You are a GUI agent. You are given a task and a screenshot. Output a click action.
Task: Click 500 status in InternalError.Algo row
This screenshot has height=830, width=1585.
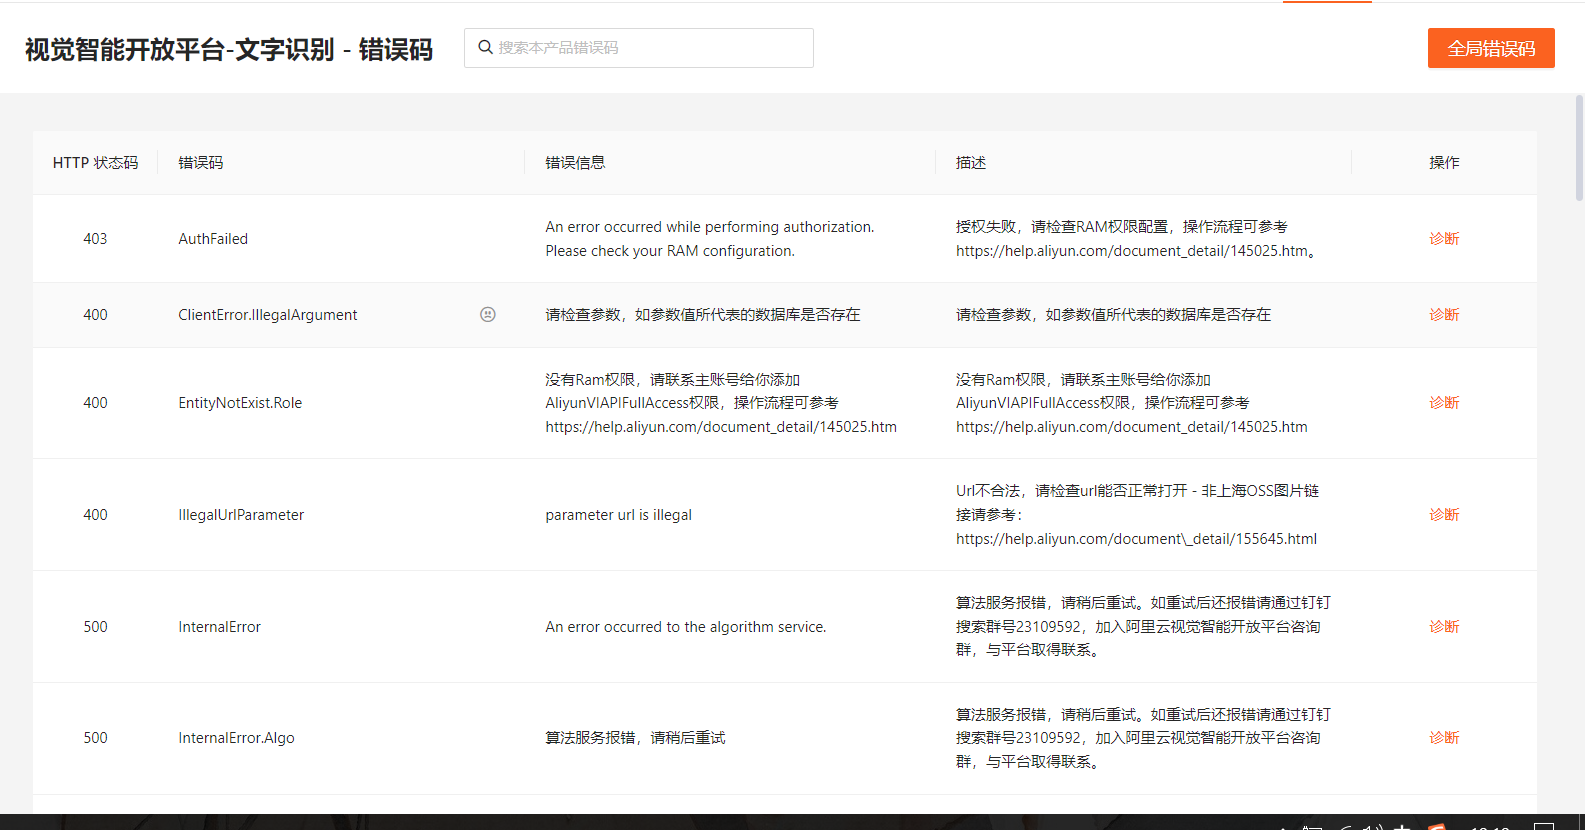click(x=95, y=738)
